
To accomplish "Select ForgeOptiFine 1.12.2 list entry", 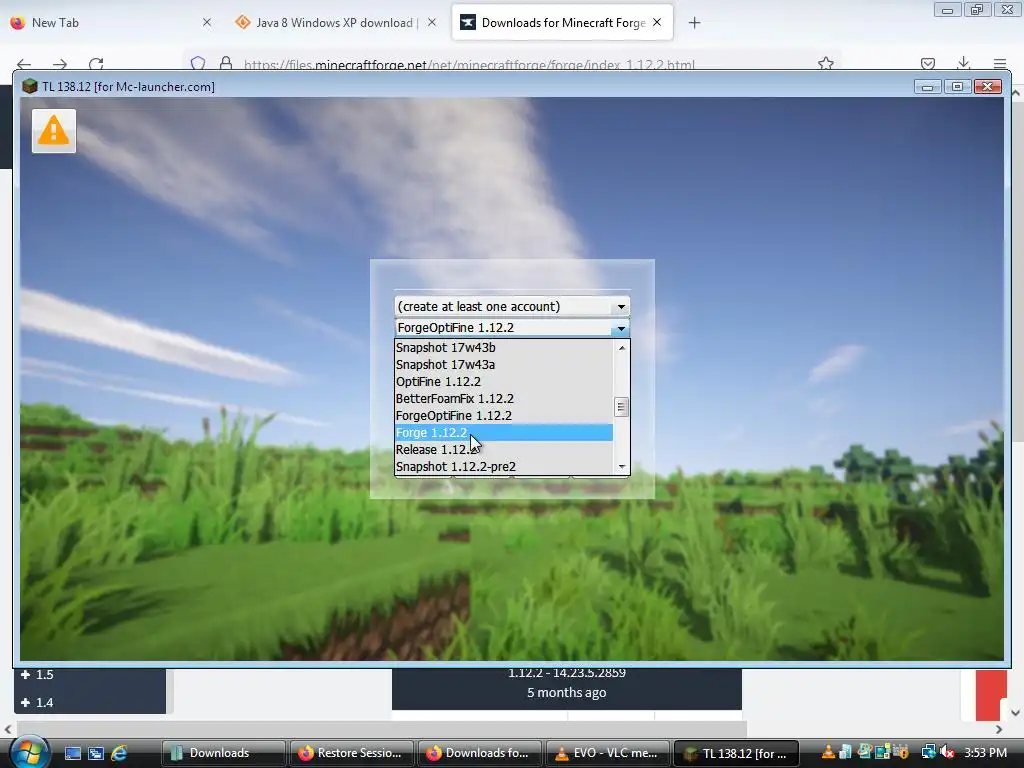I will (504, 415).
